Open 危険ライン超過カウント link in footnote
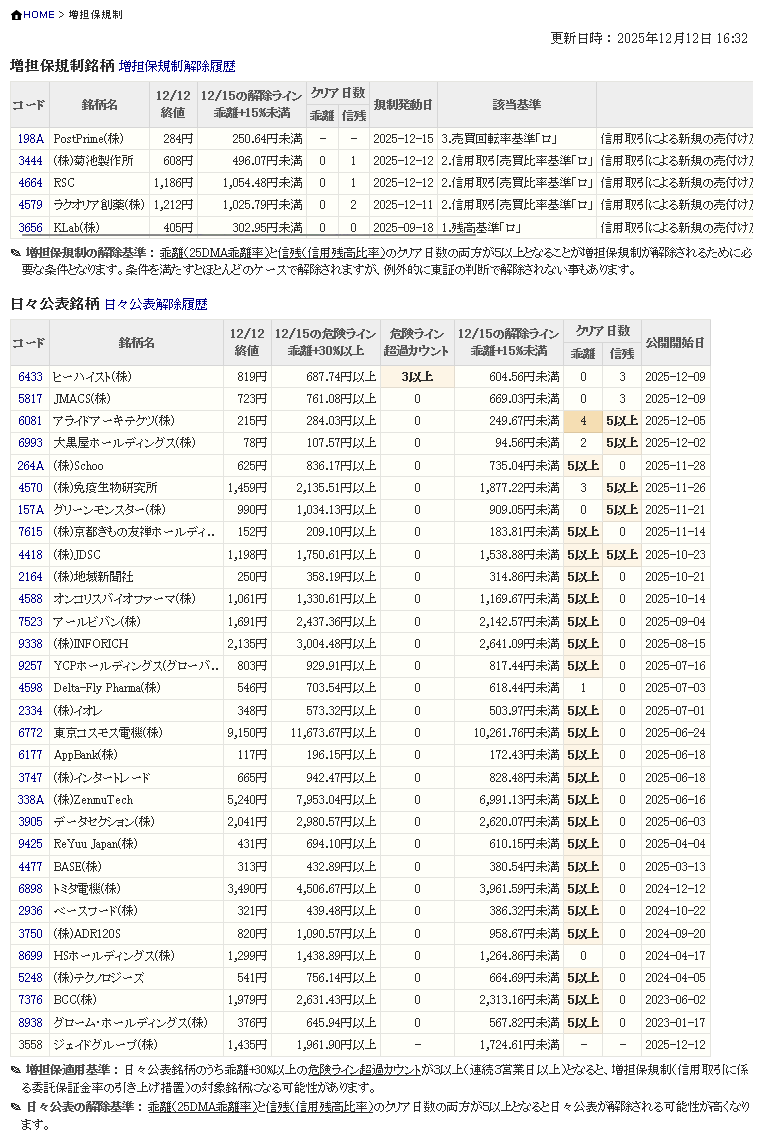The image size is (760, 1133). (371, 1070)
